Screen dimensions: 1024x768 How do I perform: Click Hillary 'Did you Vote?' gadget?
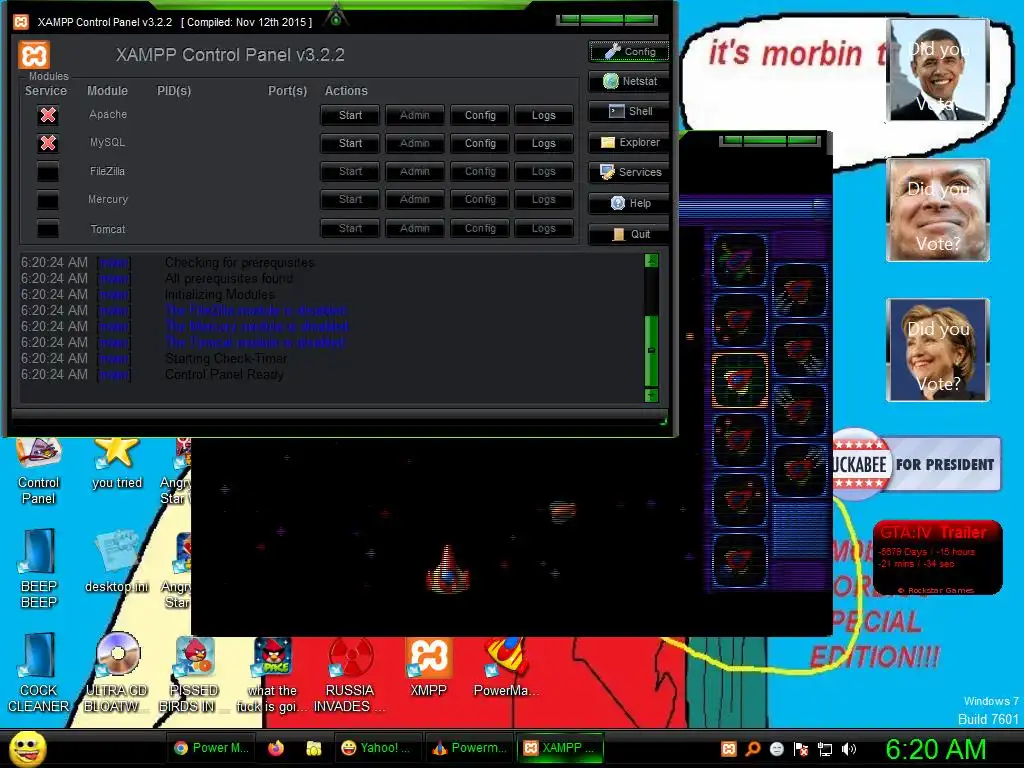click(938, 349)
